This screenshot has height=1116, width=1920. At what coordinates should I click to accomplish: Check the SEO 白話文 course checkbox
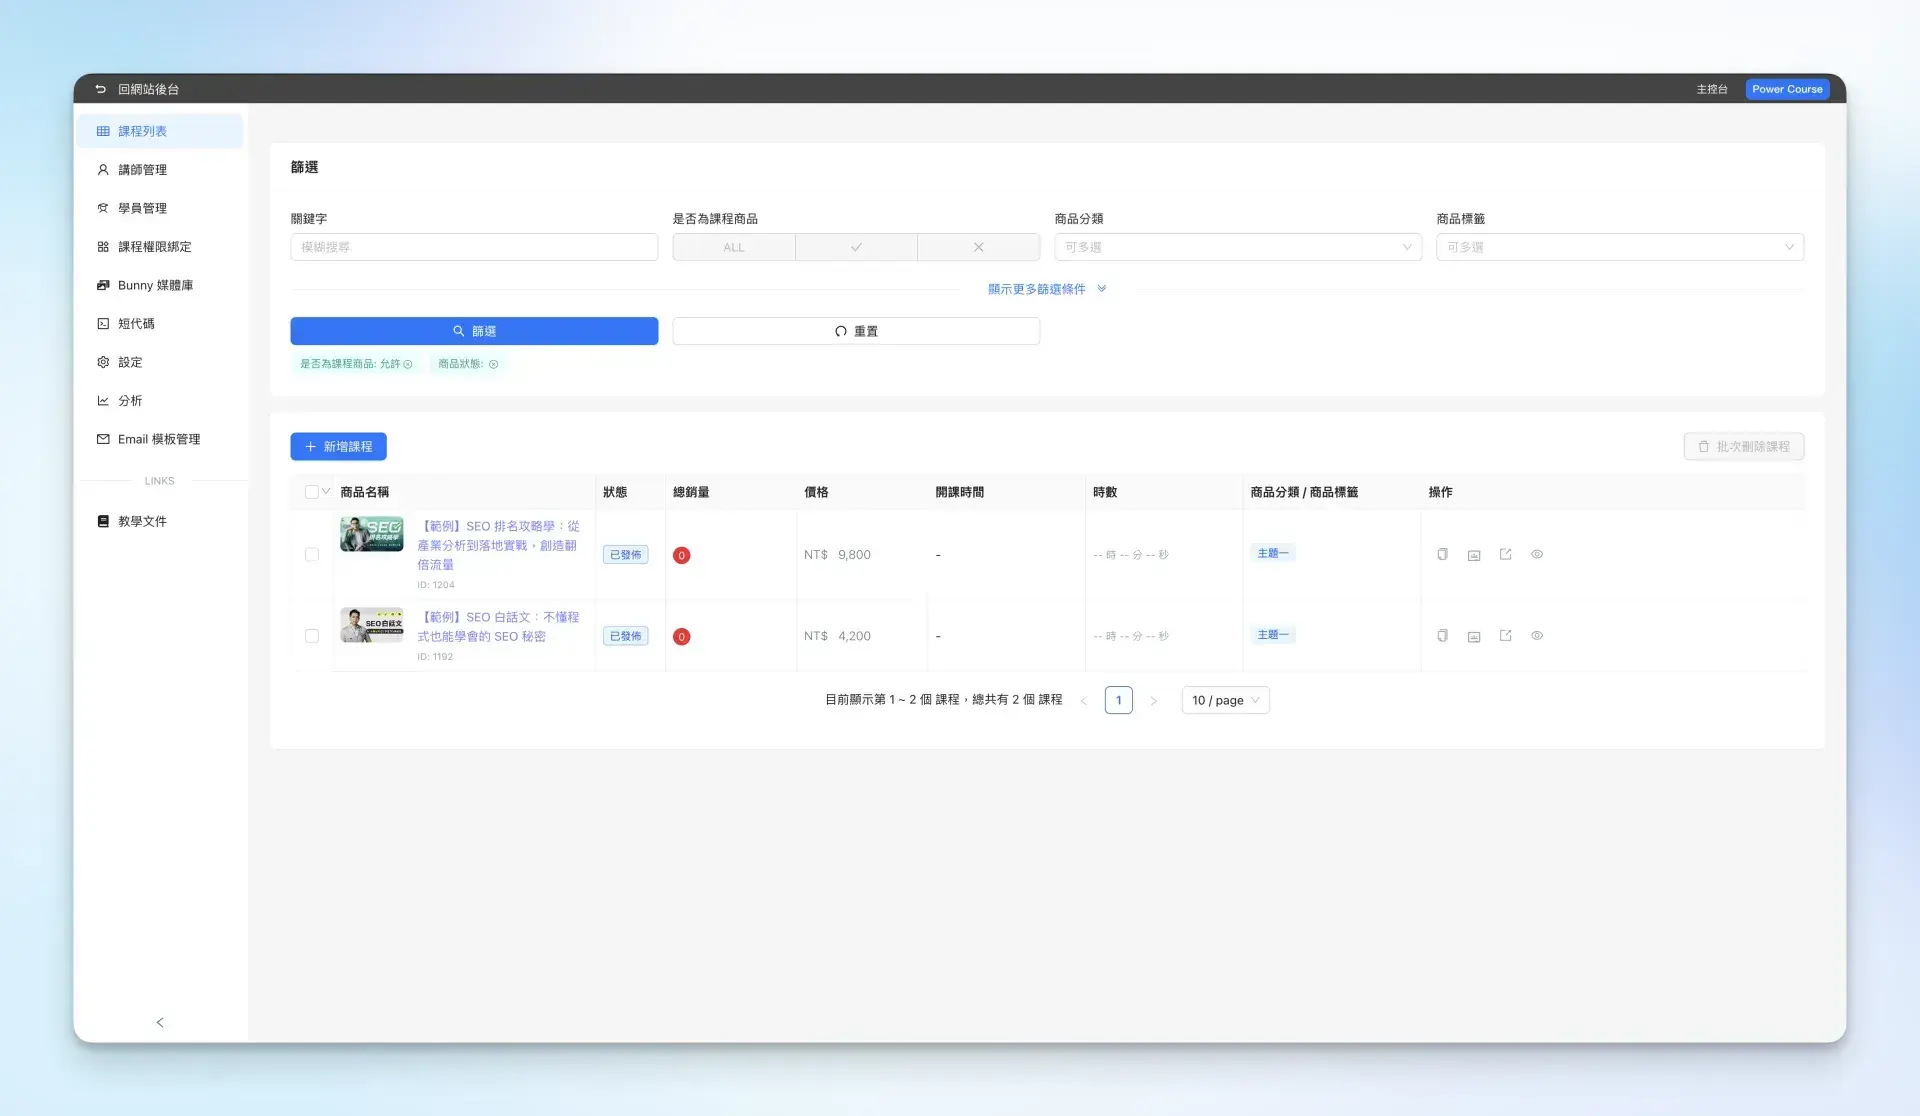[x=312, y=636]
